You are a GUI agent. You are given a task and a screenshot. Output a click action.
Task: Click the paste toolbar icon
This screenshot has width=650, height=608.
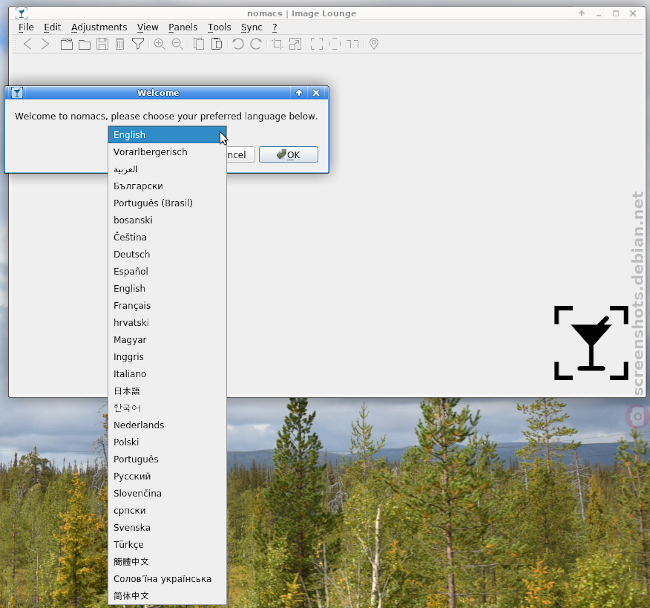(216, 44)
